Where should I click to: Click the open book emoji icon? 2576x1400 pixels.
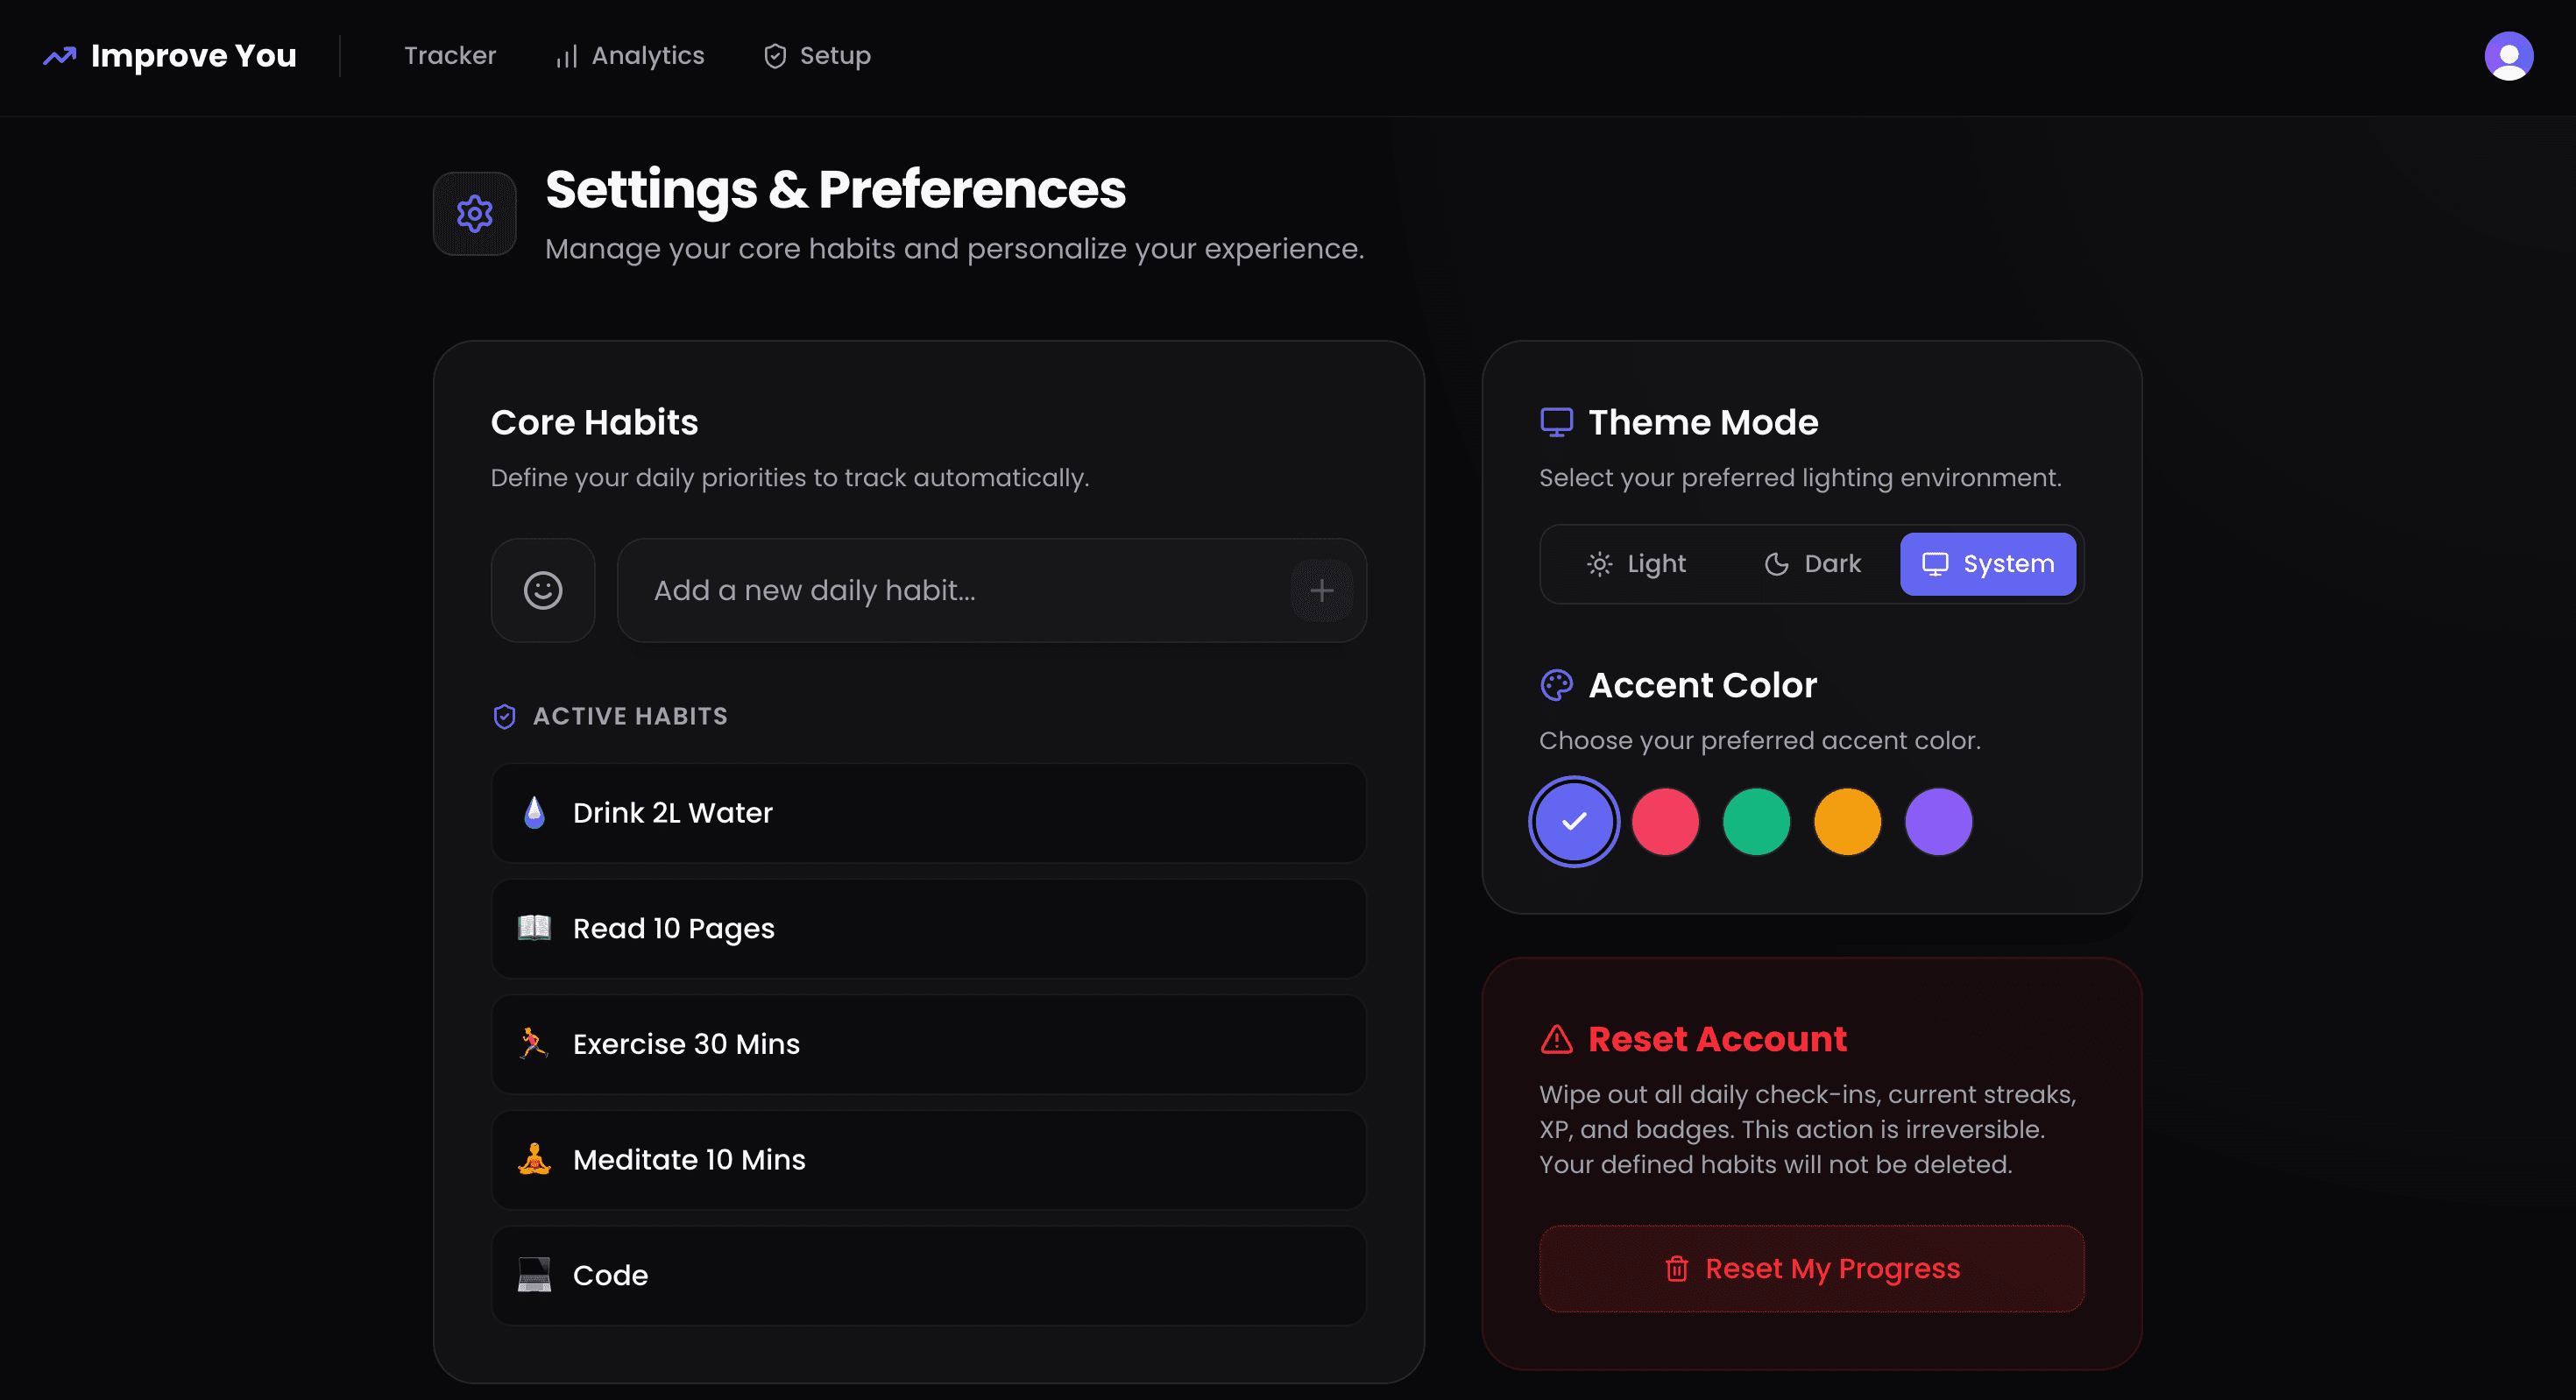pos(534,928)
